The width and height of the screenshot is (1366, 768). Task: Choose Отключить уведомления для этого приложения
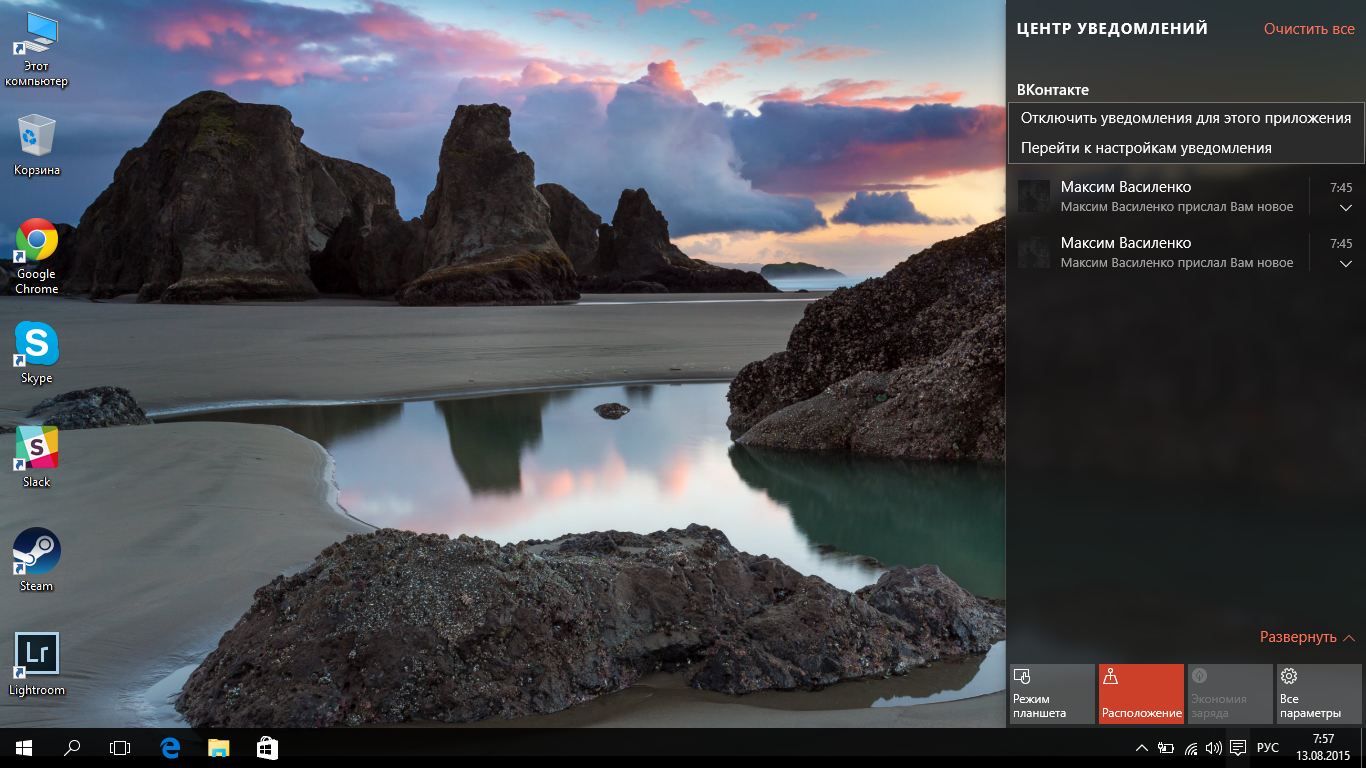[x=1186, y=118]
